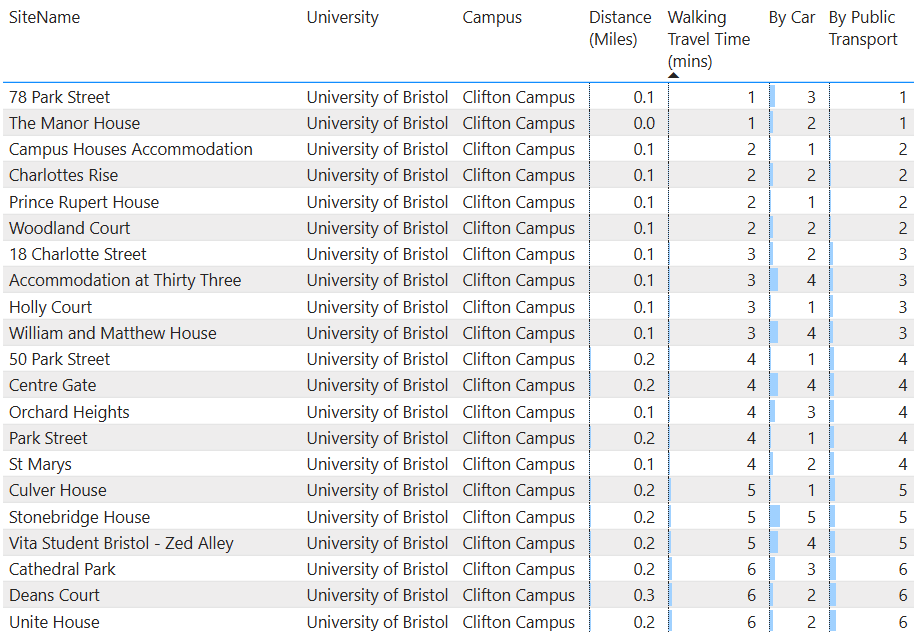Click By Car value 5 for Stonebridge House
This screenshot has height=632, width=922.
(x=811, y=517)
